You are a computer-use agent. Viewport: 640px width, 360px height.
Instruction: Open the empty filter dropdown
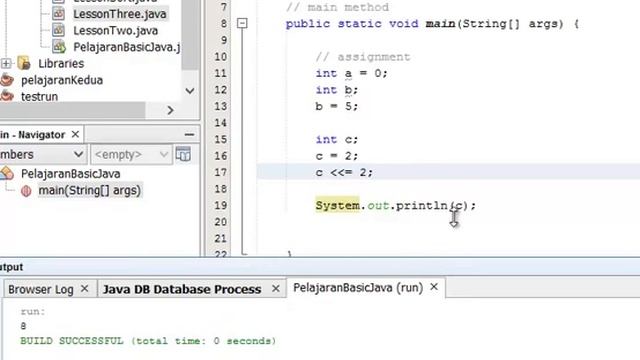[x=131, y=155]
